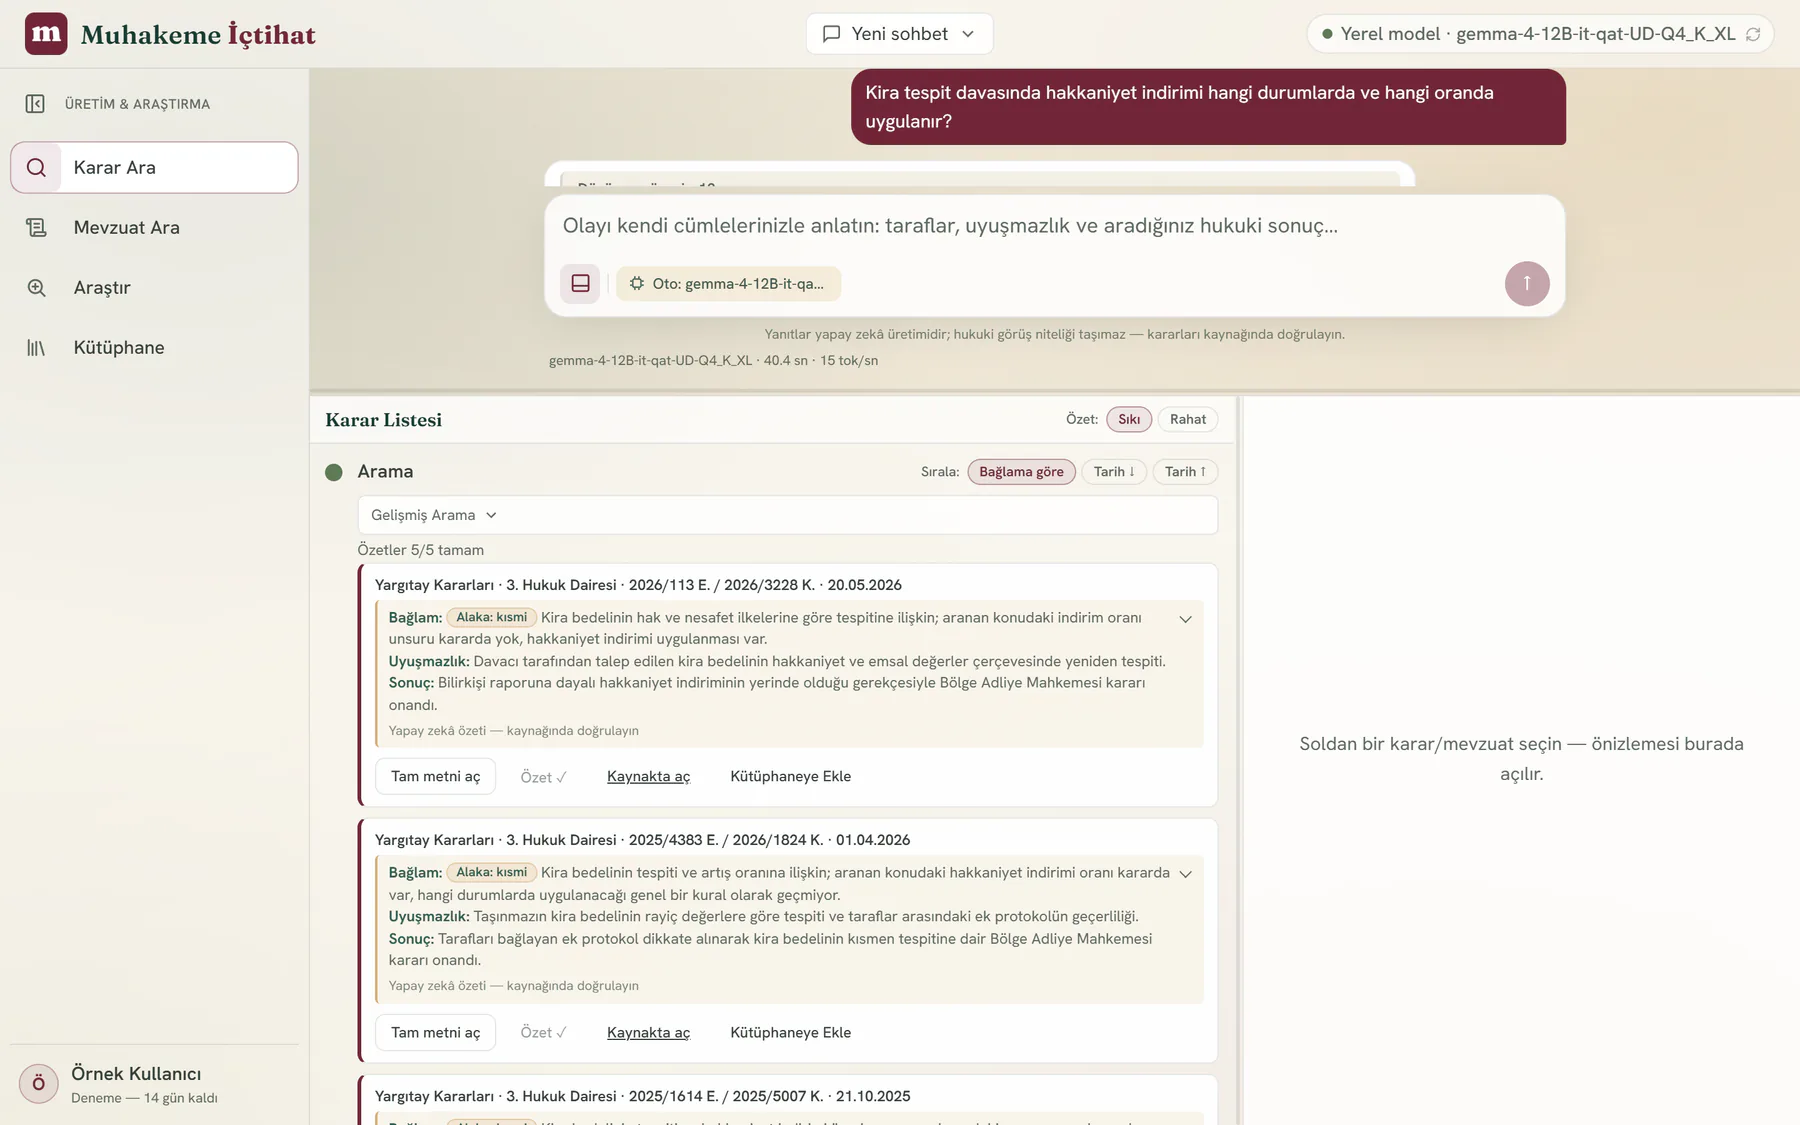Follow Kaynakta aç for 2026/113 E. decision
This screenshot has height=1125, width=1800.
(648, 777)
